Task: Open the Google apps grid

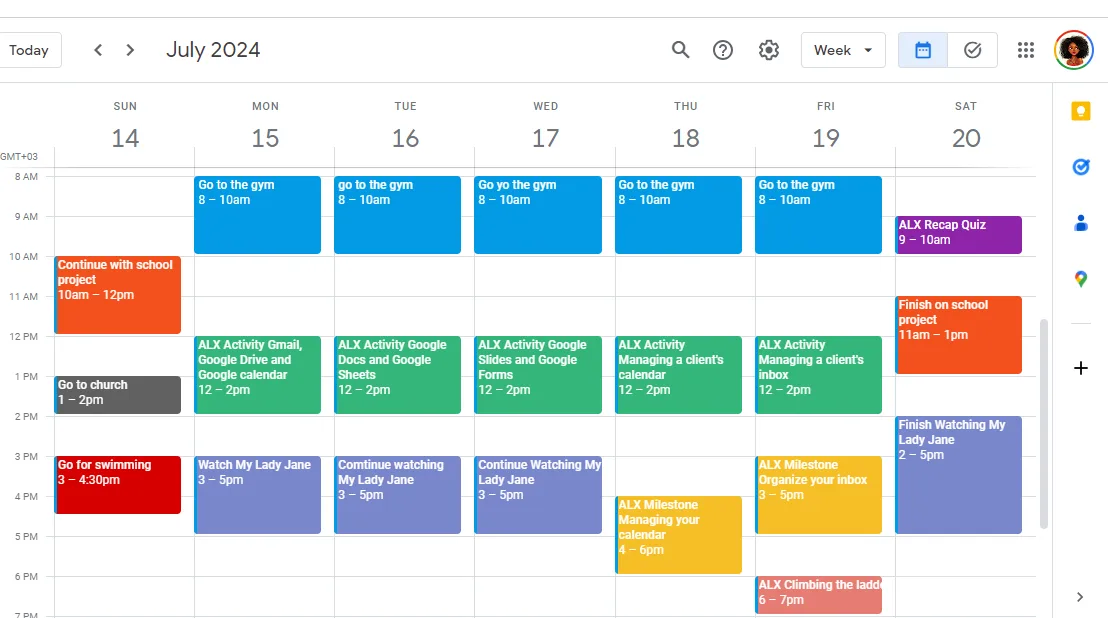Action: click(x=1025, y=50)
